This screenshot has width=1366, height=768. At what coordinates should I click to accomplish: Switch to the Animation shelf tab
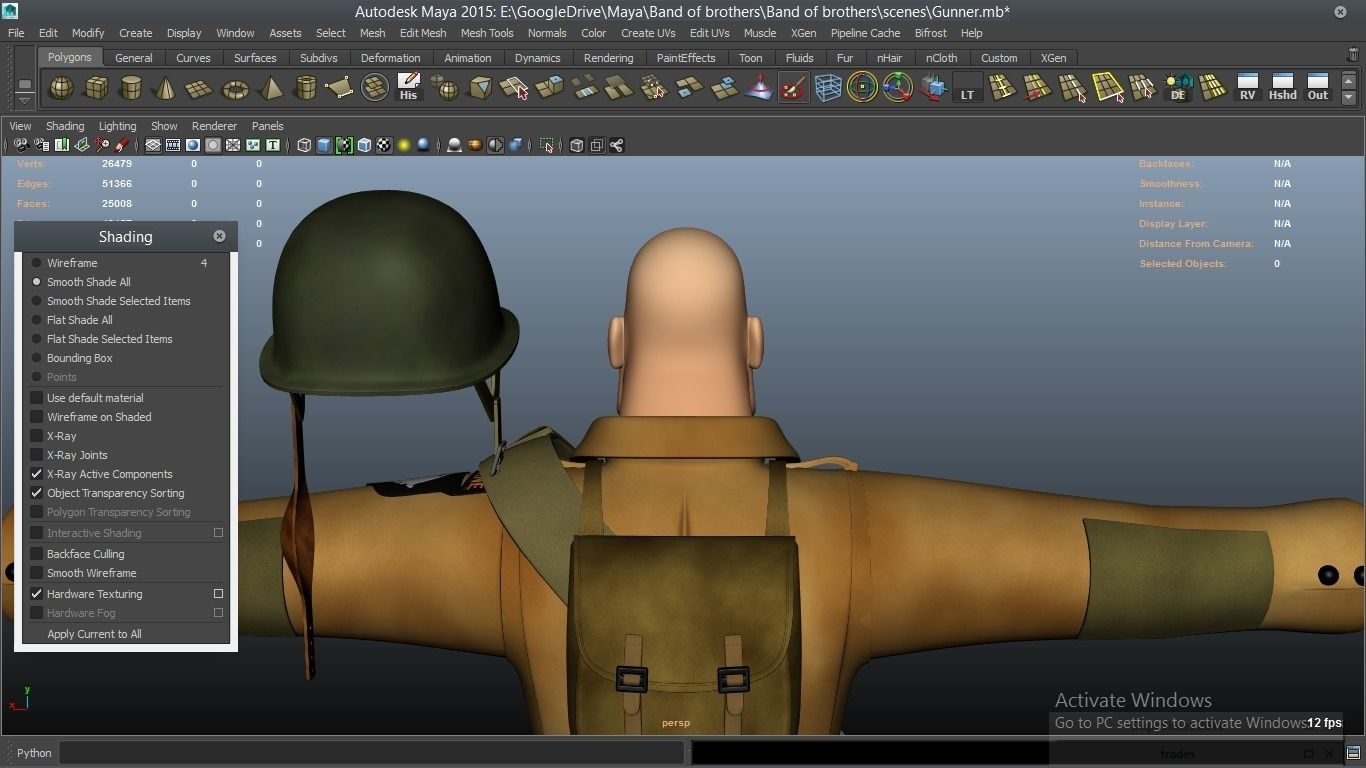point(467,58)
